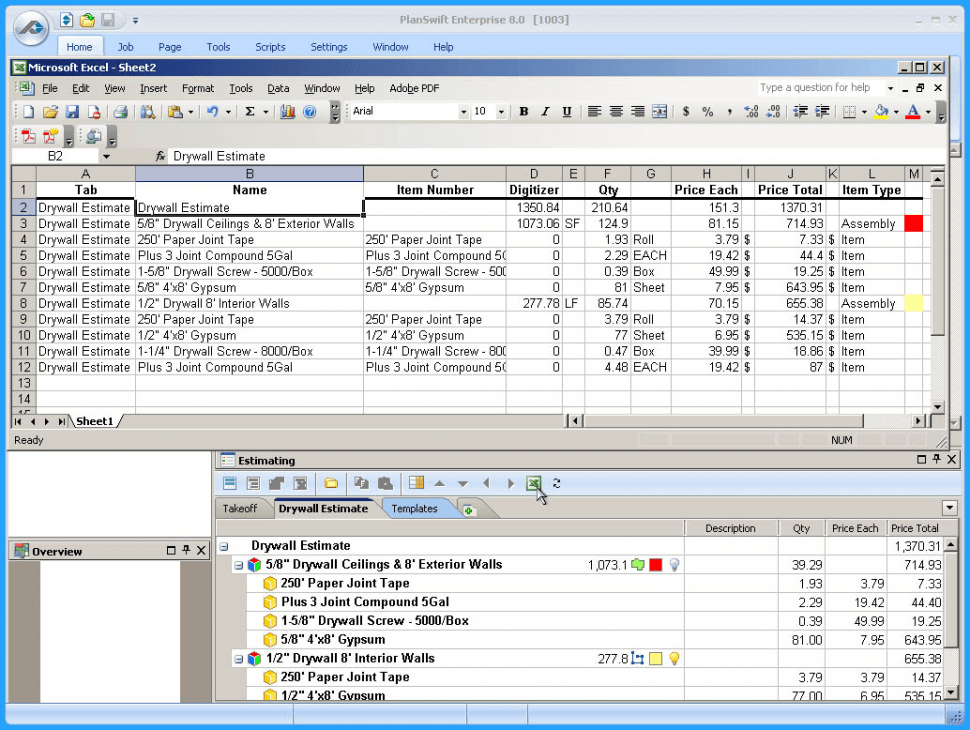The image size is (970, 730).
Task: Toggle the pin on the Estimating panel
Action: point(937,459)
